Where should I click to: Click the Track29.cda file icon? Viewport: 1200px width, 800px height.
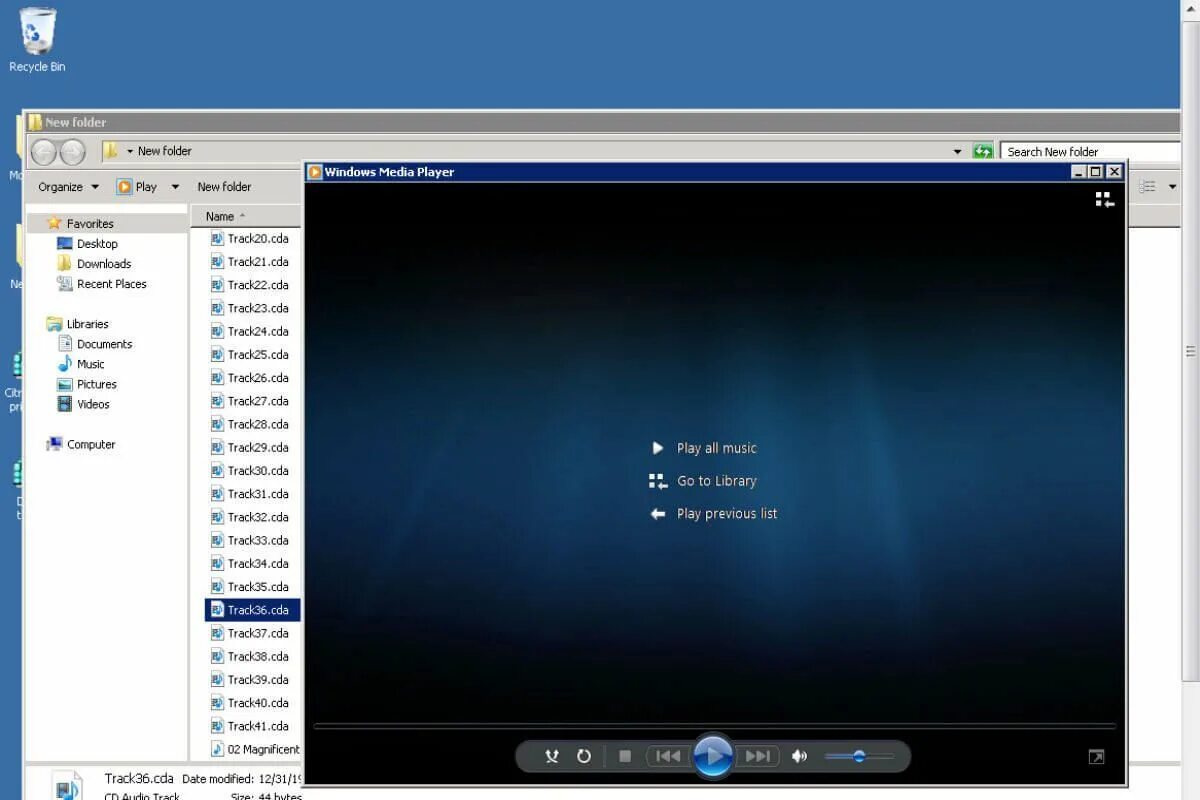(217, 447)
